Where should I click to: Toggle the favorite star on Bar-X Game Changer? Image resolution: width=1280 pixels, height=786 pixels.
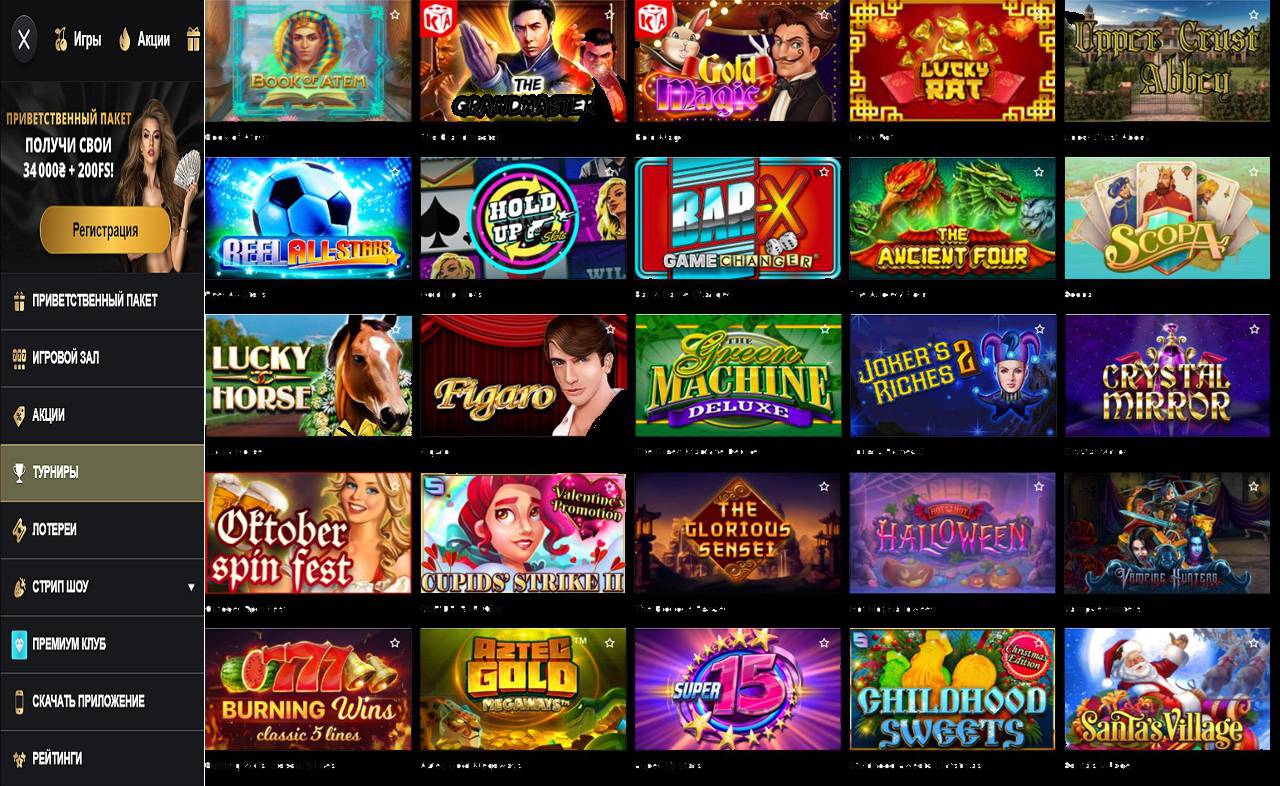[x=824, y=172]
